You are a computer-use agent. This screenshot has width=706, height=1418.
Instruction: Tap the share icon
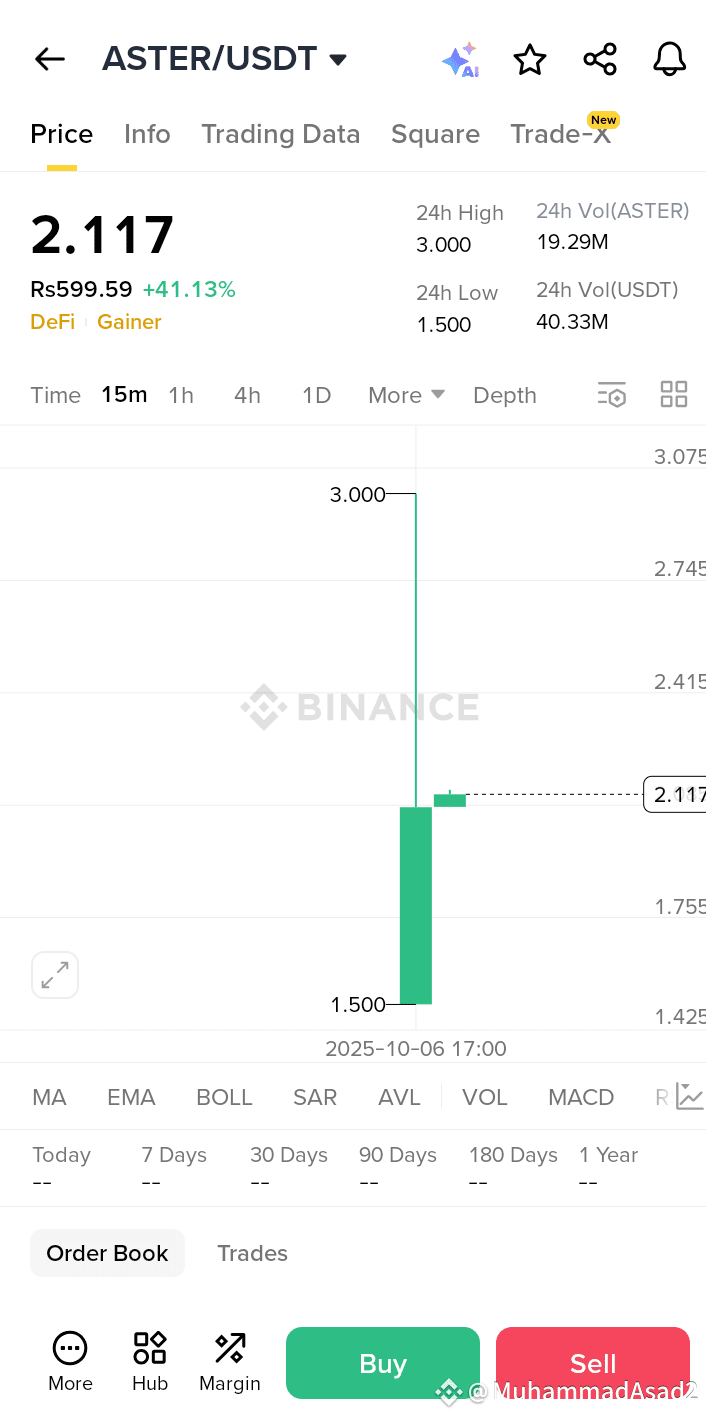600,59
